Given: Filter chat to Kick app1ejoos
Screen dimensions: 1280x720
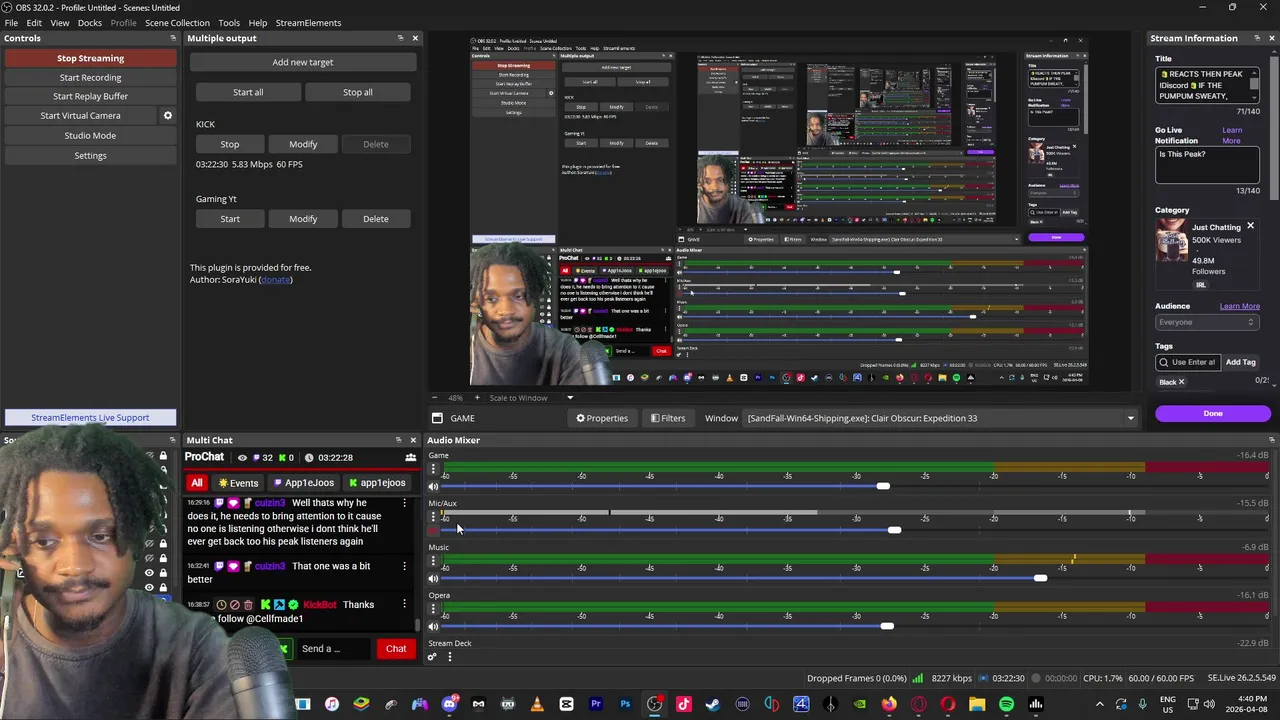Looking at the screenshot, I should 377,483.
